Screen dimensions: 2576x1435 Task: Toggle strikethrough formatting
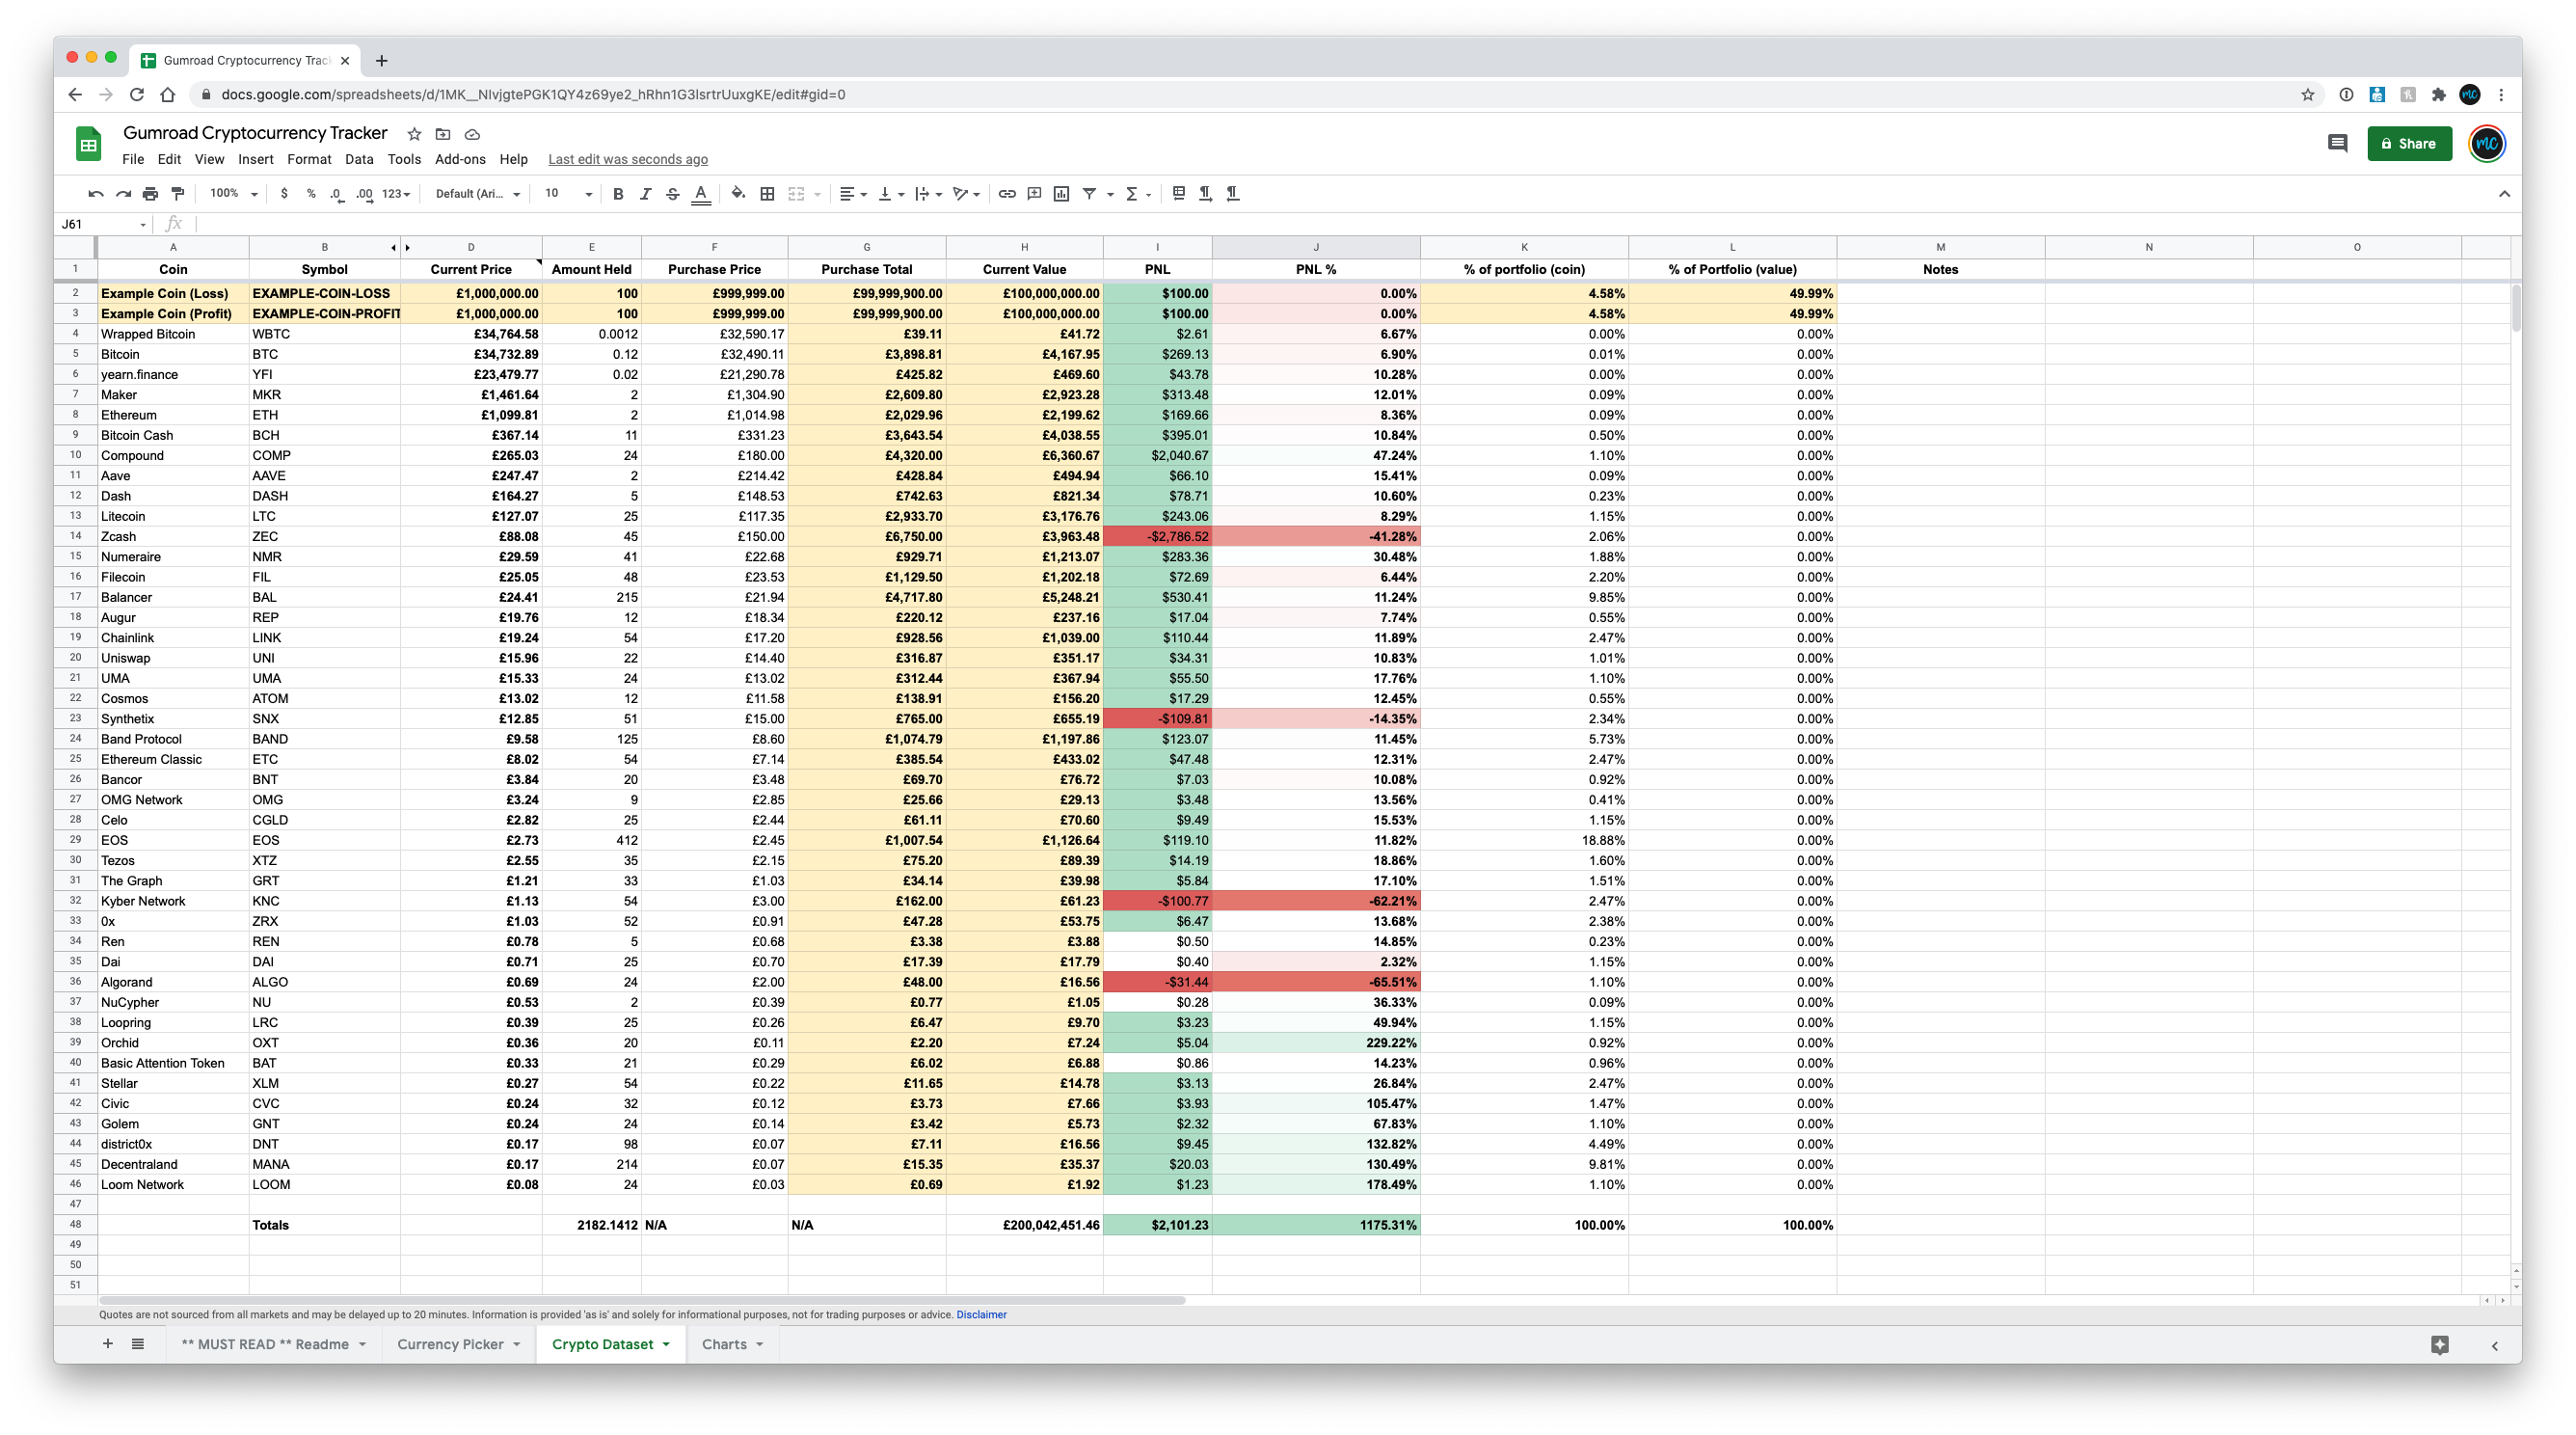(672, 193)
